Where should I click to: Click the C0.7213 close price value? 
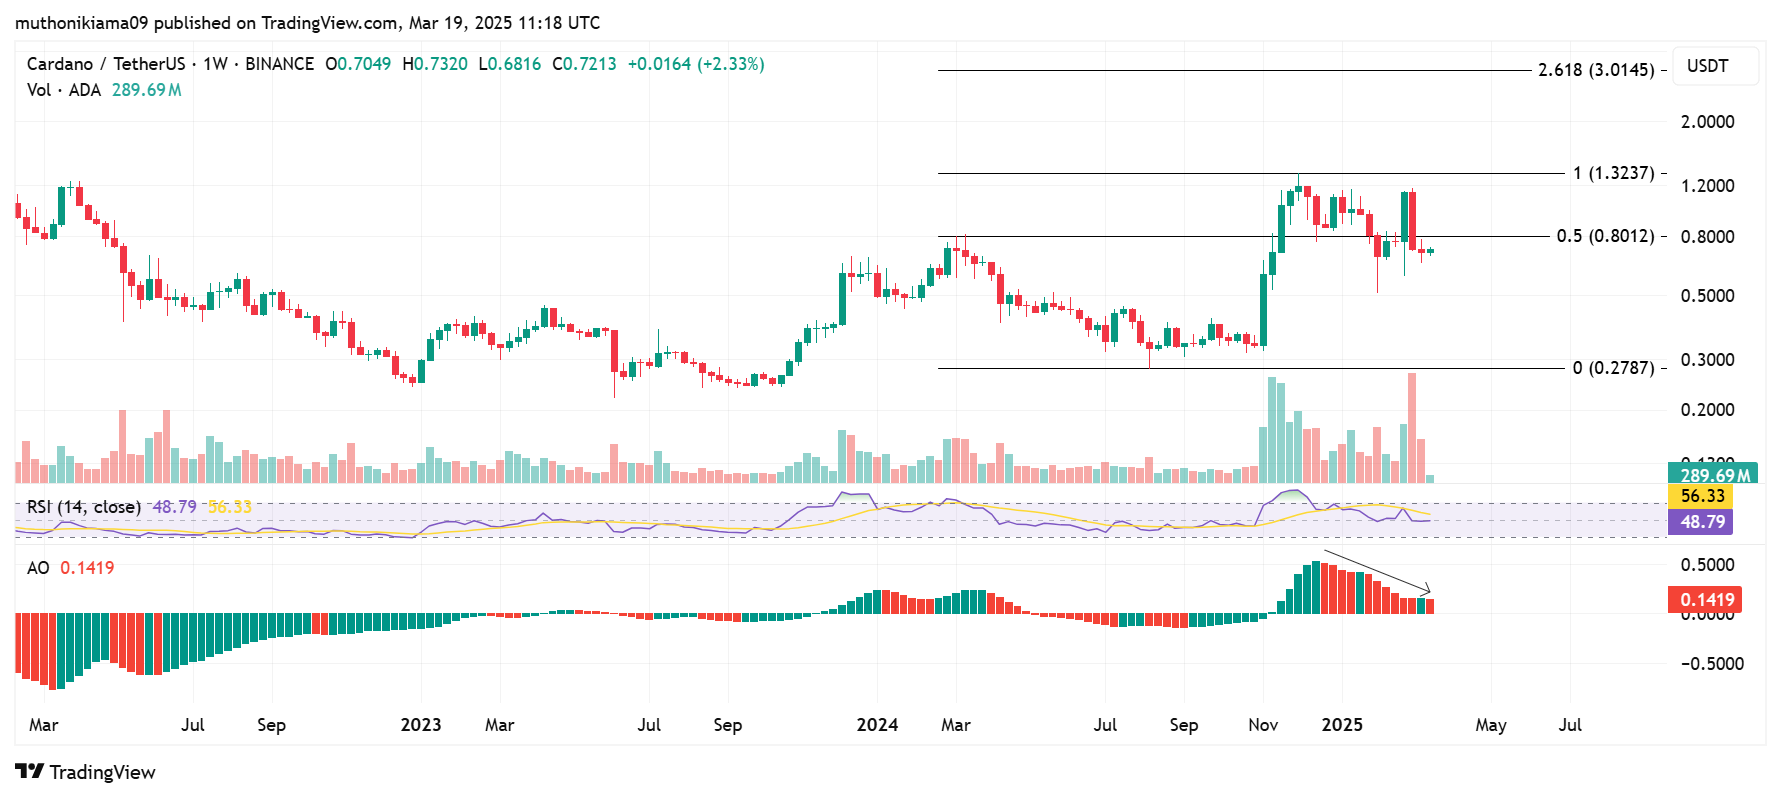584,64
